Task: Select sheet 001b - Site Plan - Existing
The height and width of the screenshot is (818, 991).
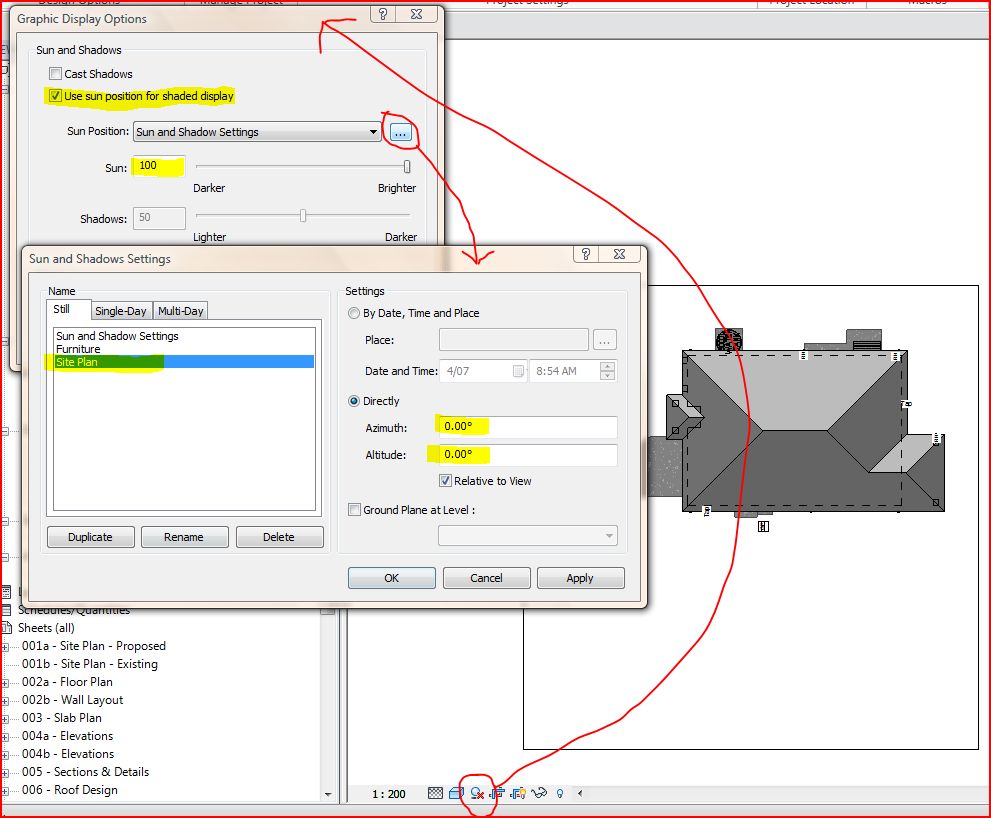Action: [x=90, y=664]
